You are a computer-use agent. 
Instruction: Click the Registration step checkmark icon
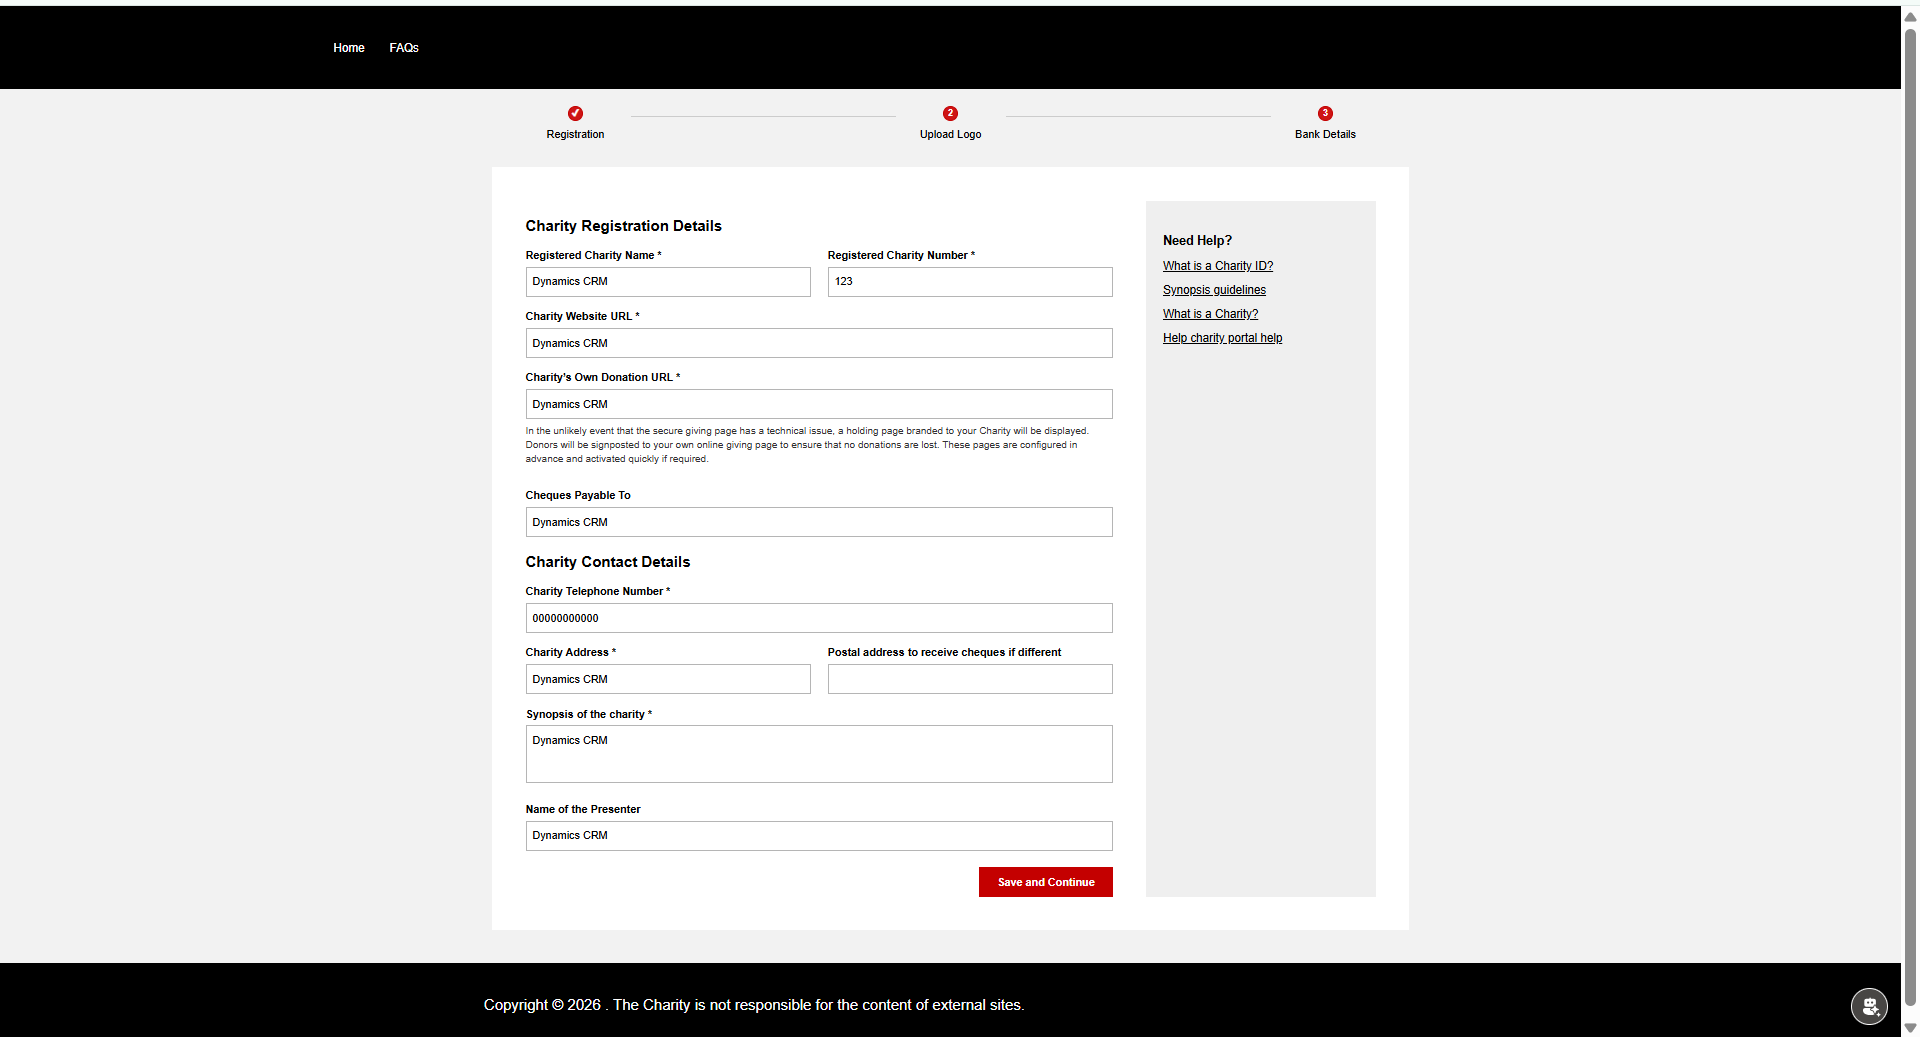[x=575, y=113]
